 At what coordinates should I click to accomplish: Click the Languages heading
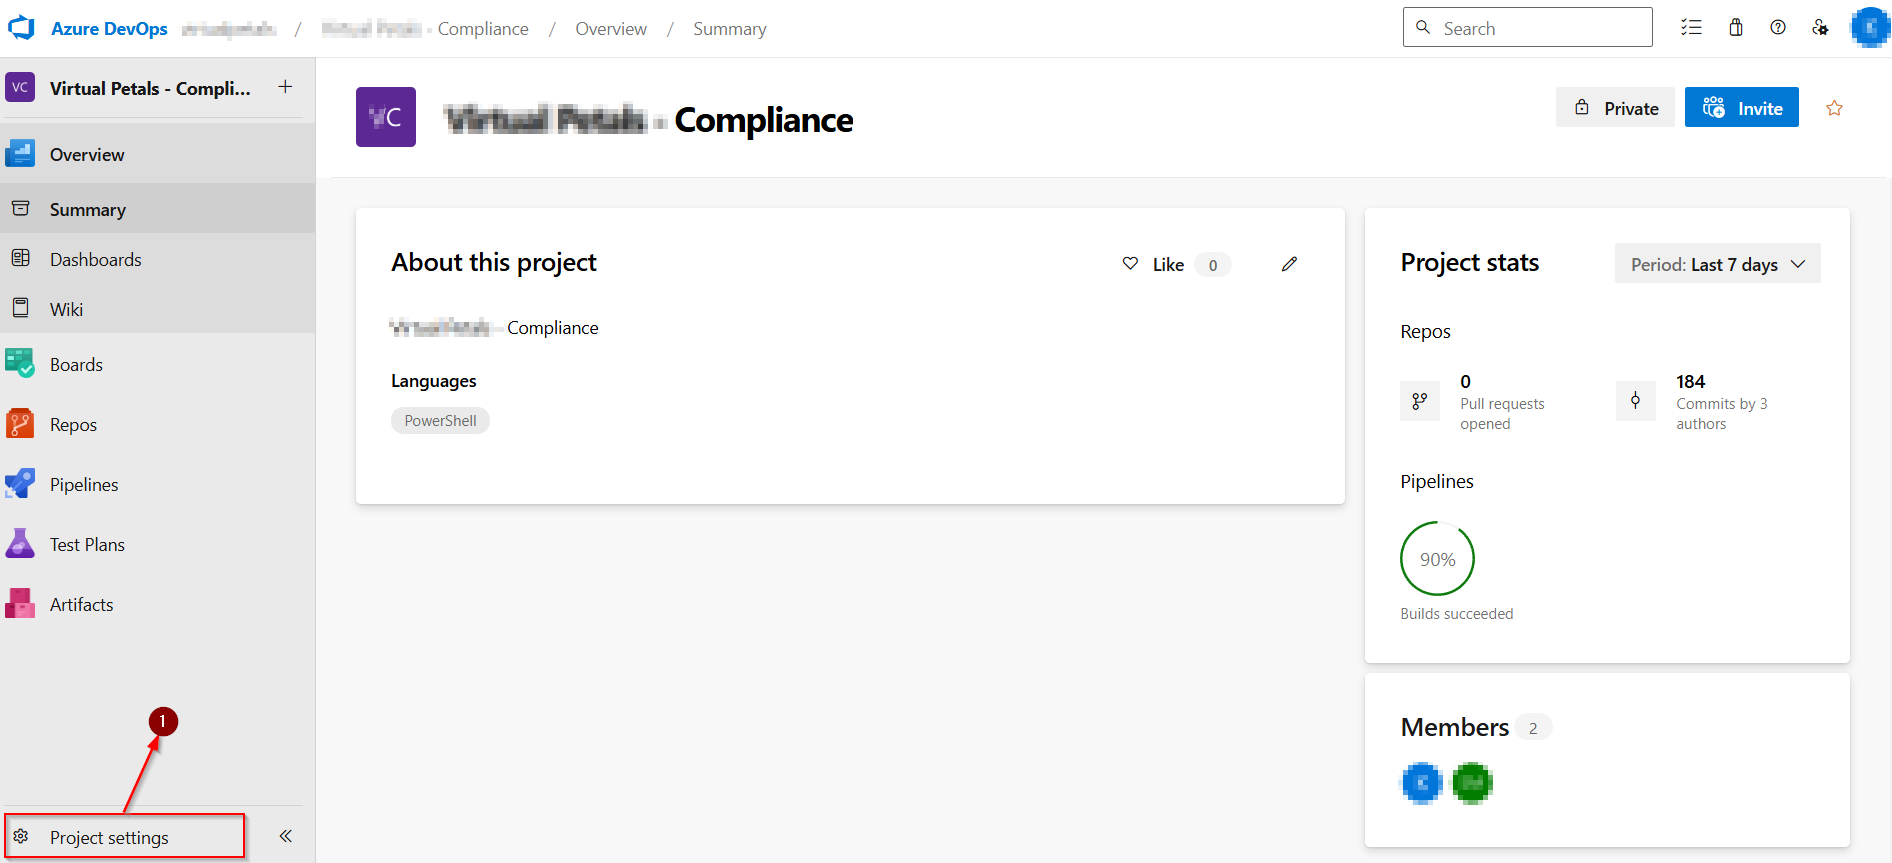(x=434, y=381)
